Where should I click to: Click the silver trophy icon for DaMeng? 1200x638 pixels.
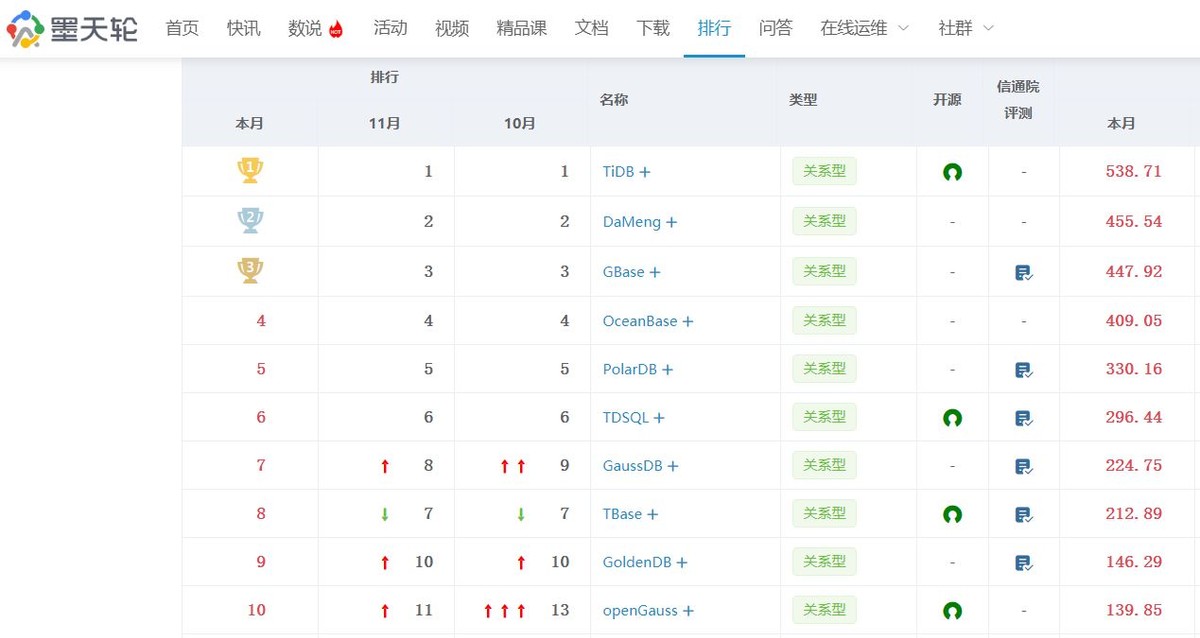click(x=249, y=219)
